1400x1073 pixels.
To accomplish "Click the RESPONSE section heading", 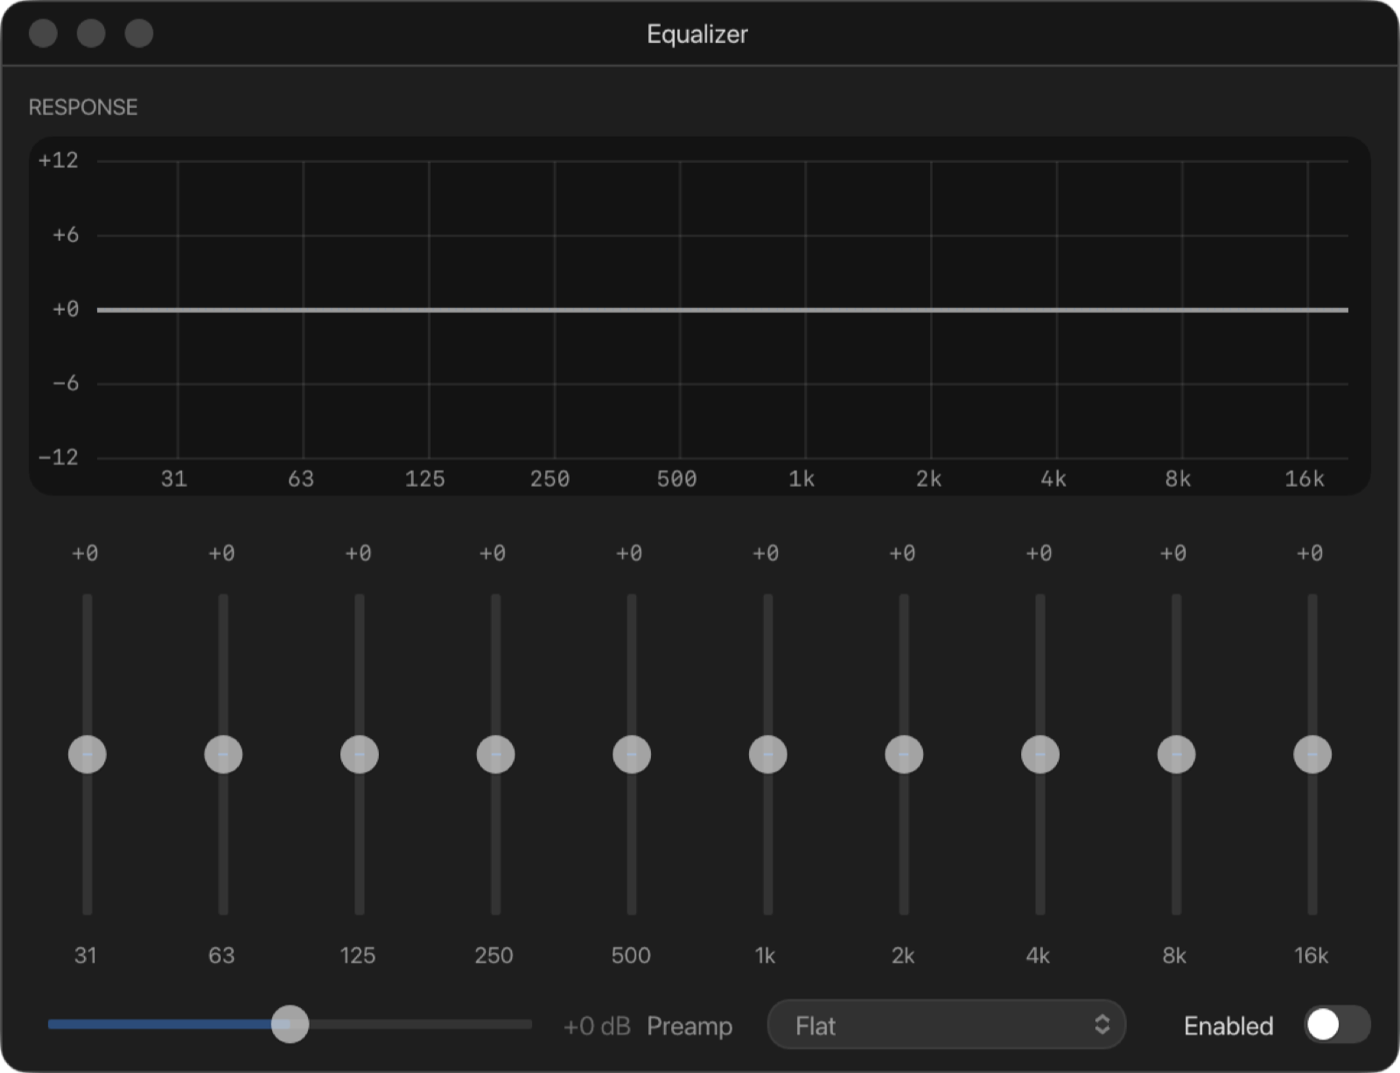I will click(83, 107).
